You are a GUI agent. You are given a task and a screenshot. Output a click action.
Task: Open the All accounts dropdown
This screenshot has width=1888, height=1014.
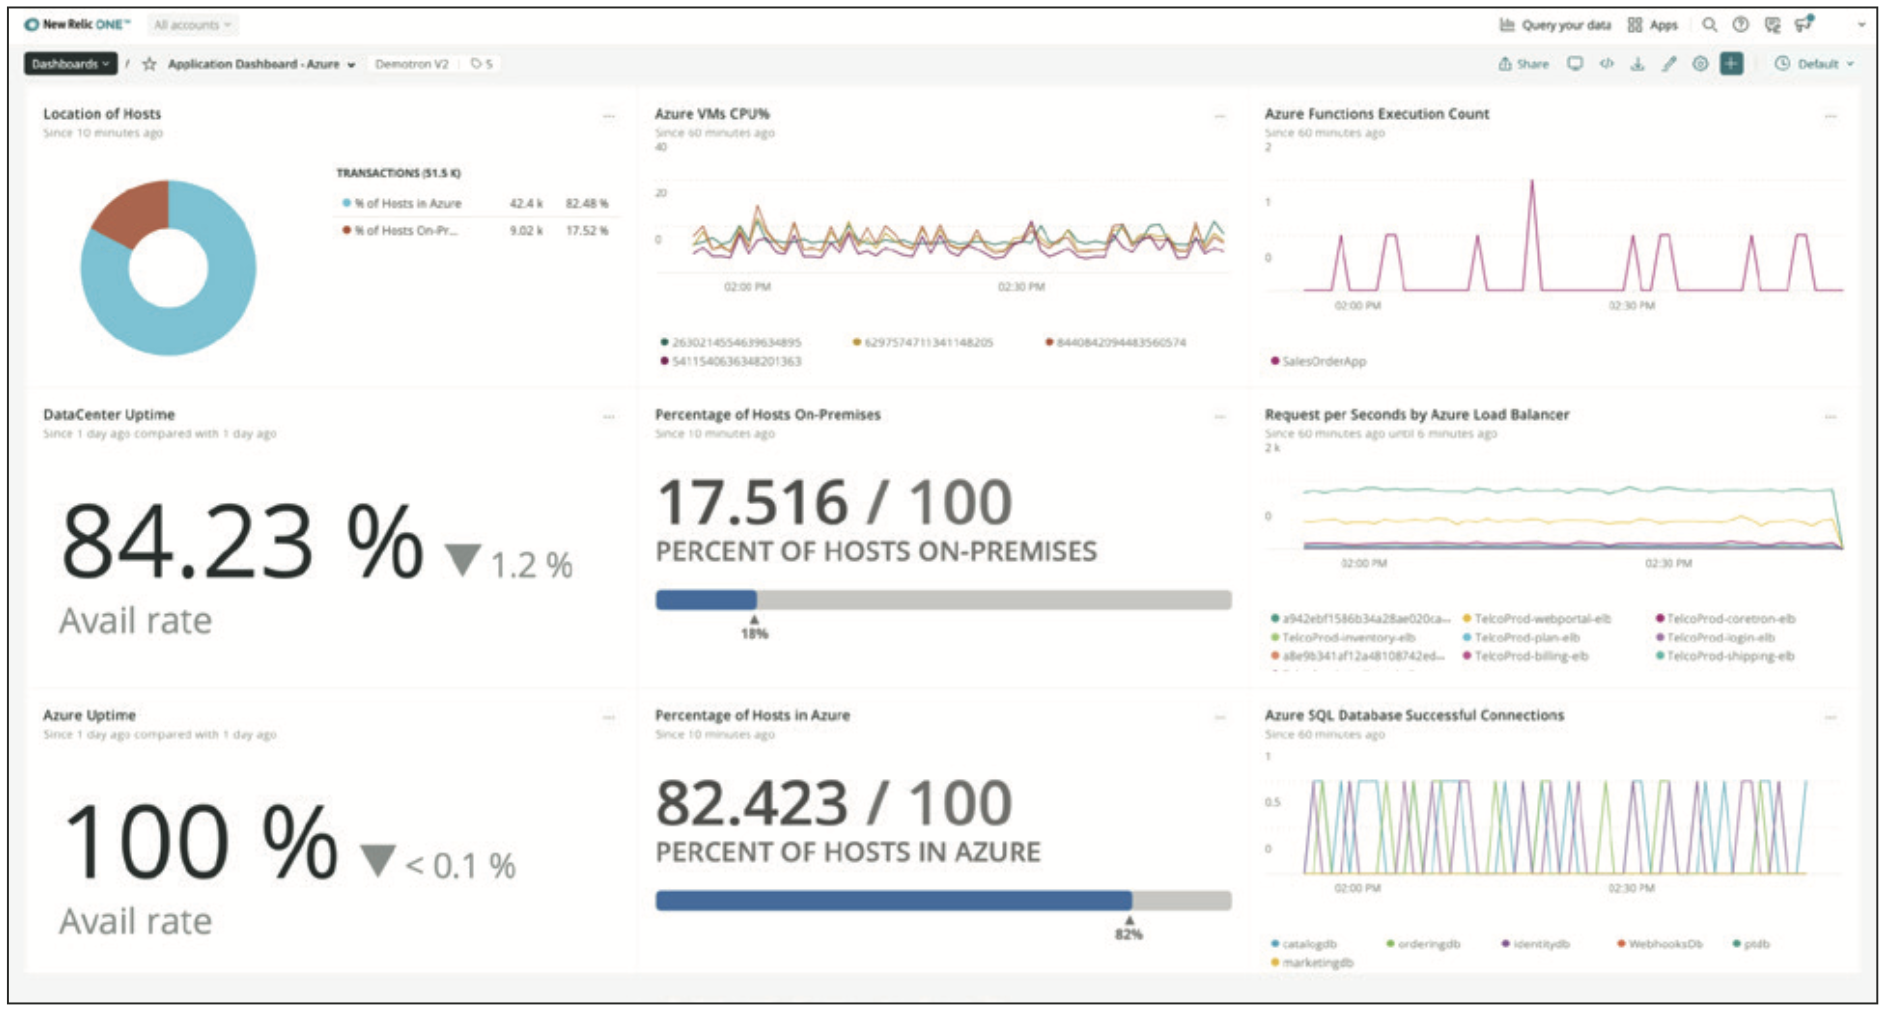coord(192,24)
